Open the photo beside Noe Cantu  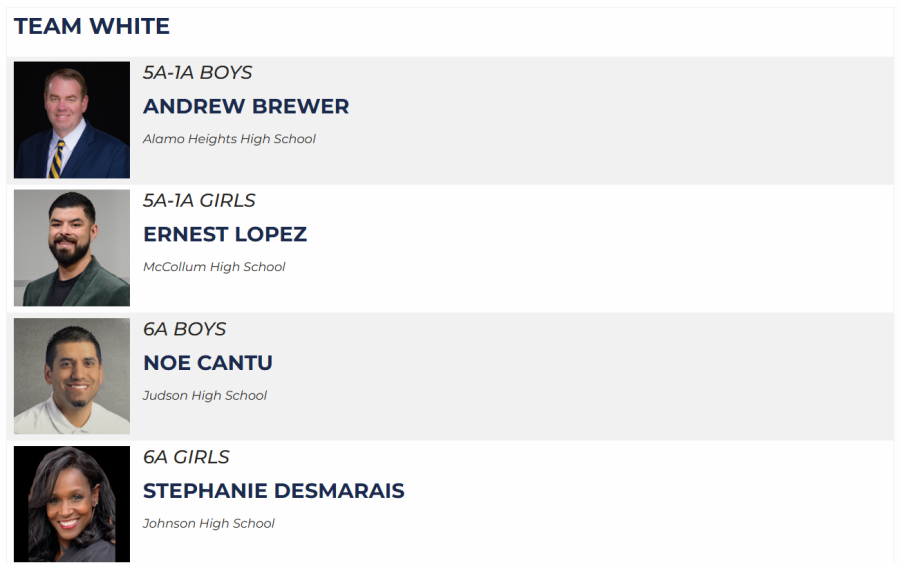pos(72,376)
